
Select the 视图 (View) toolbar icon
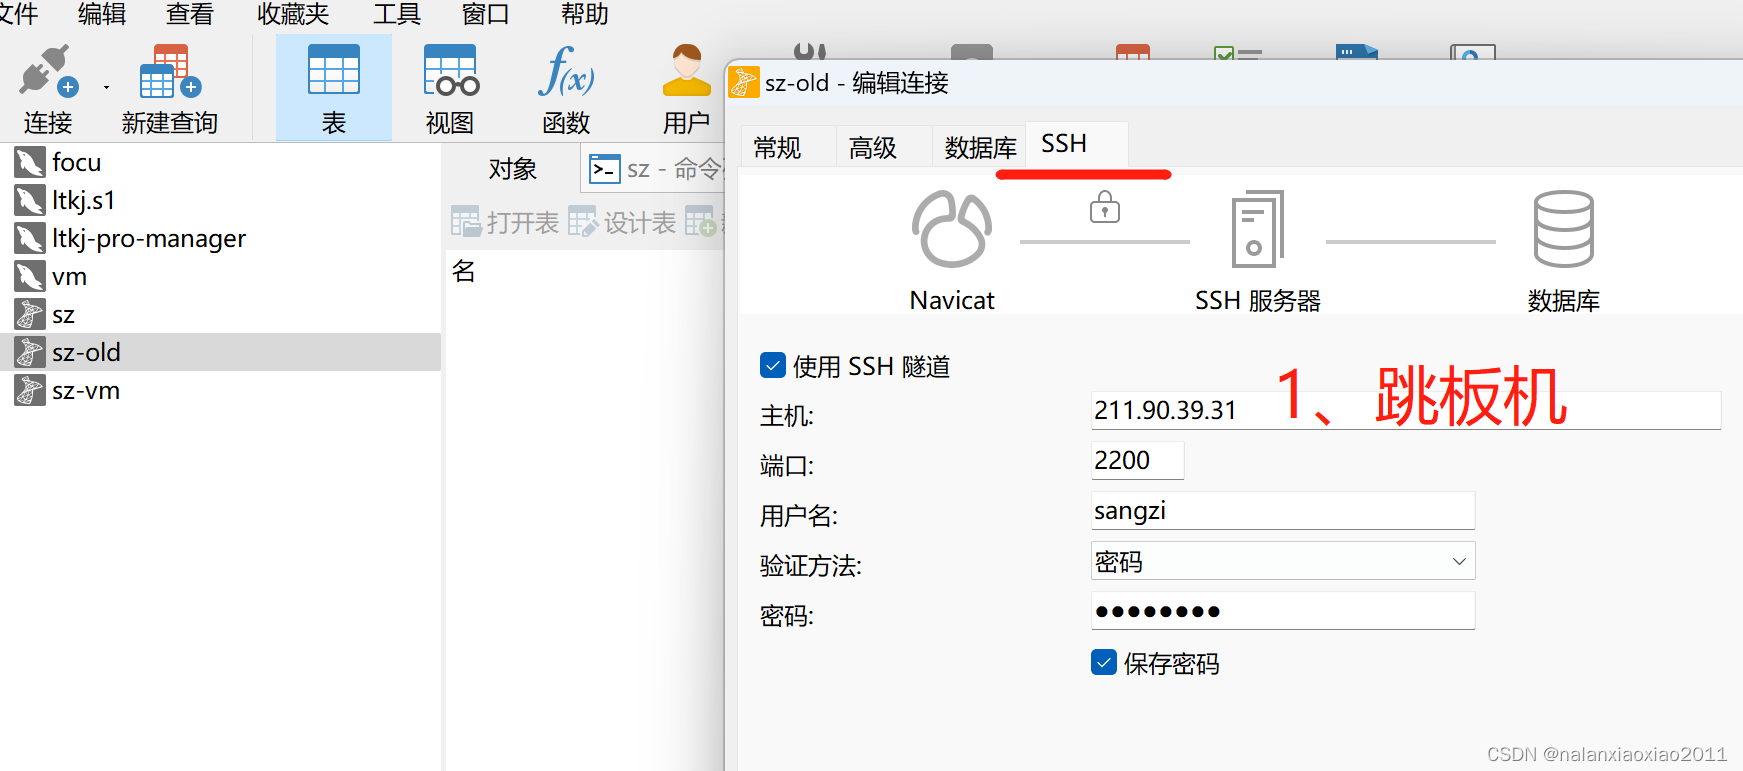451,70
